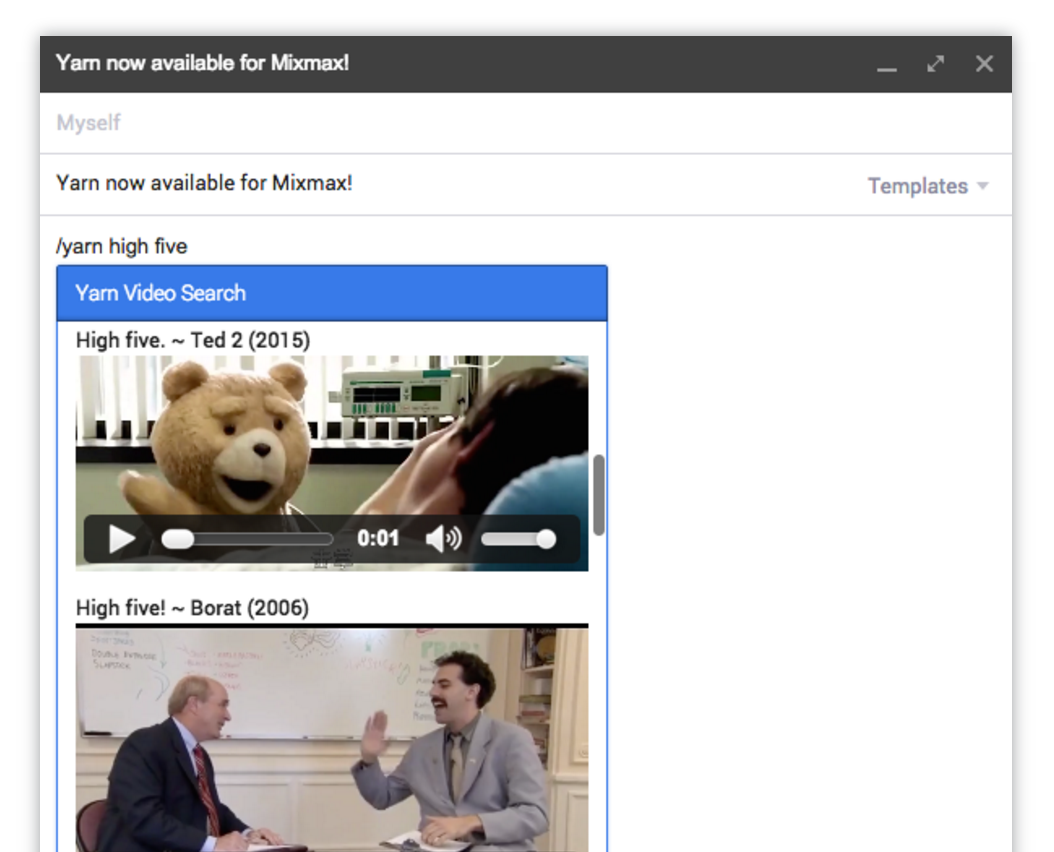Click the 'High five. ~ Ted 2 (2015)' title

coord(193,340)
